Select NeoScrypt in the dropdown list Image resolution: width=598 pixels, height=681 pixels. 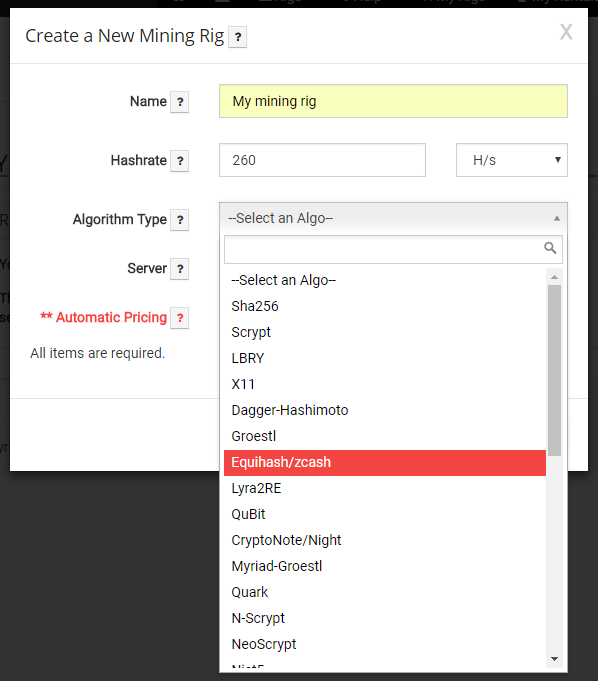click(x=385, y=645)
